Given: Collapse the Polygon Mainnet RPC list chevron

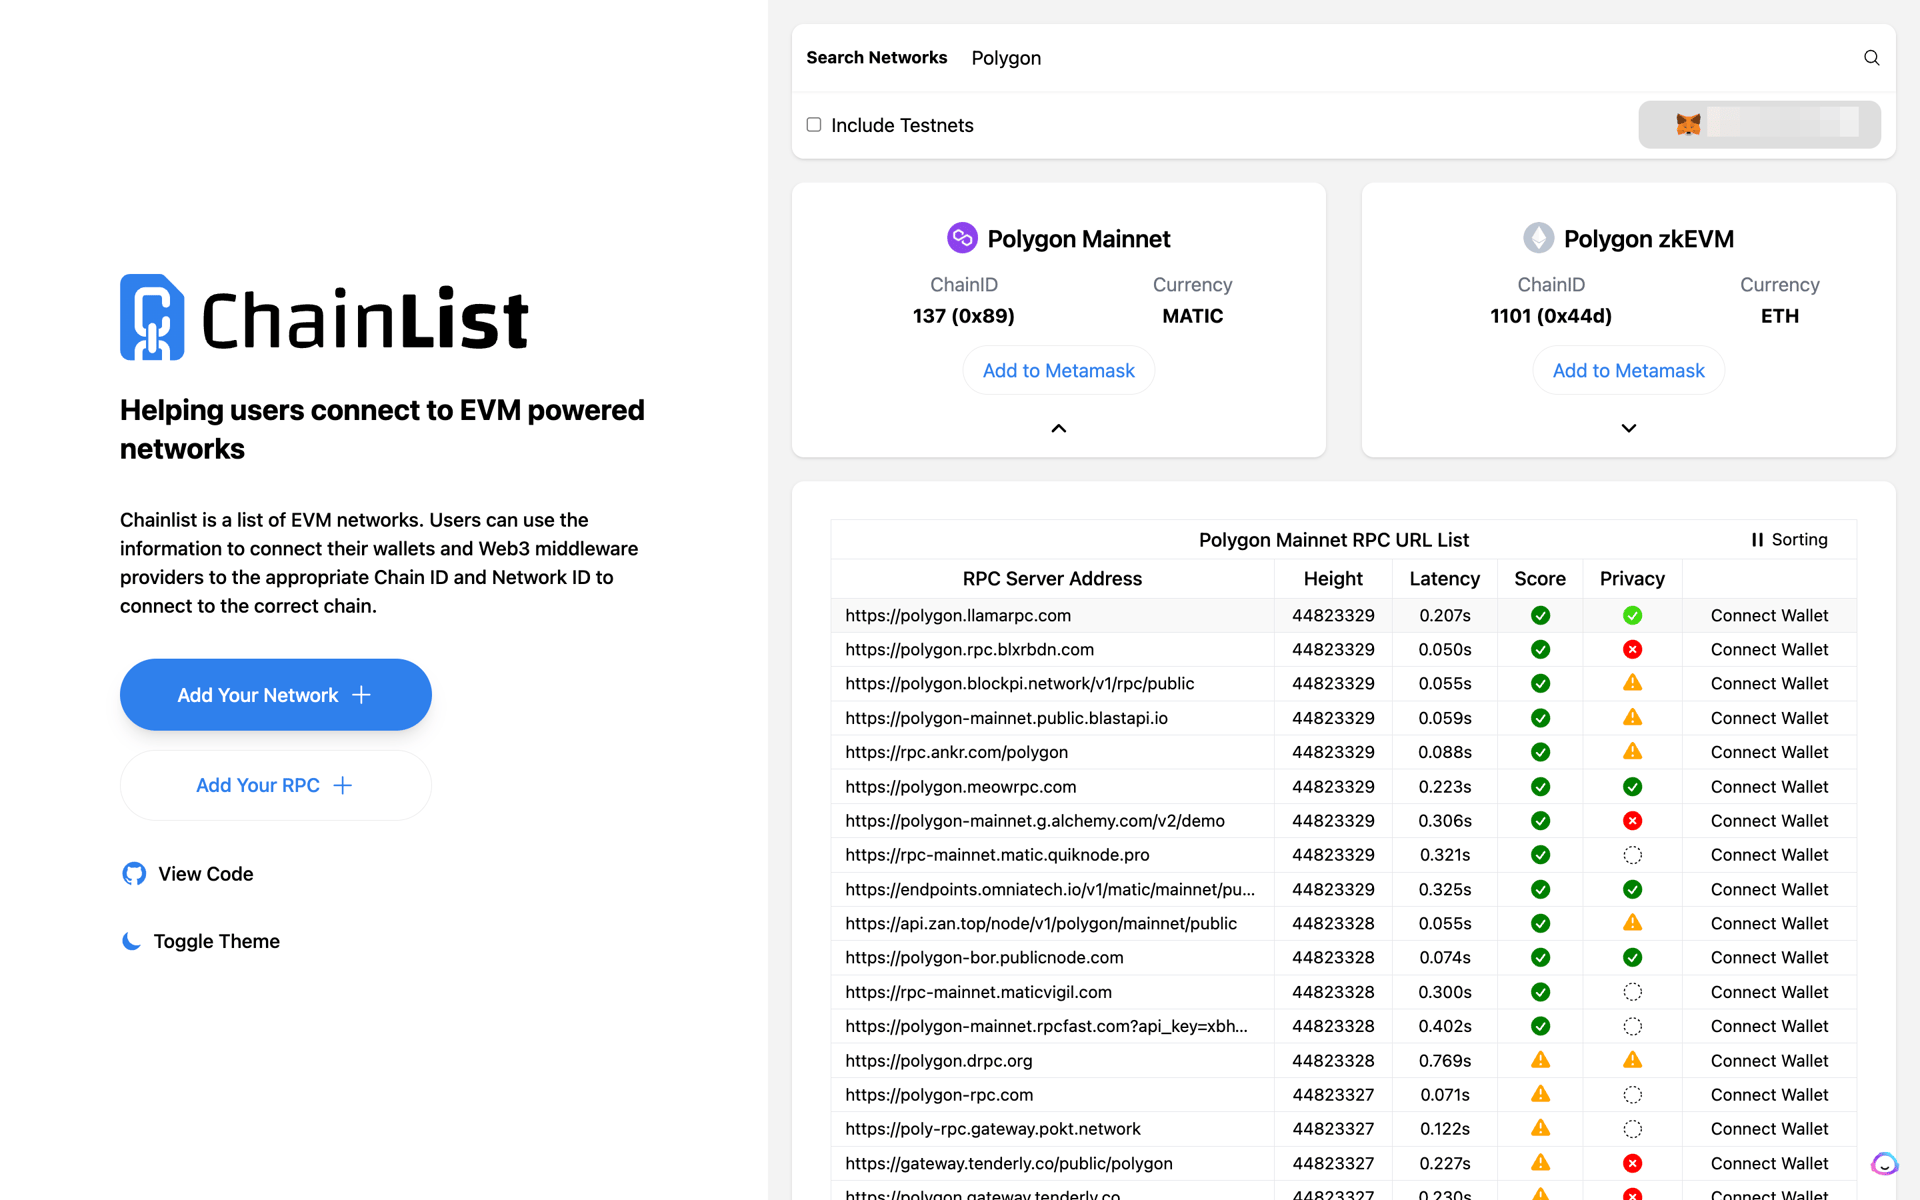Looking at the screenshot, I should [x=1059, y=428].
